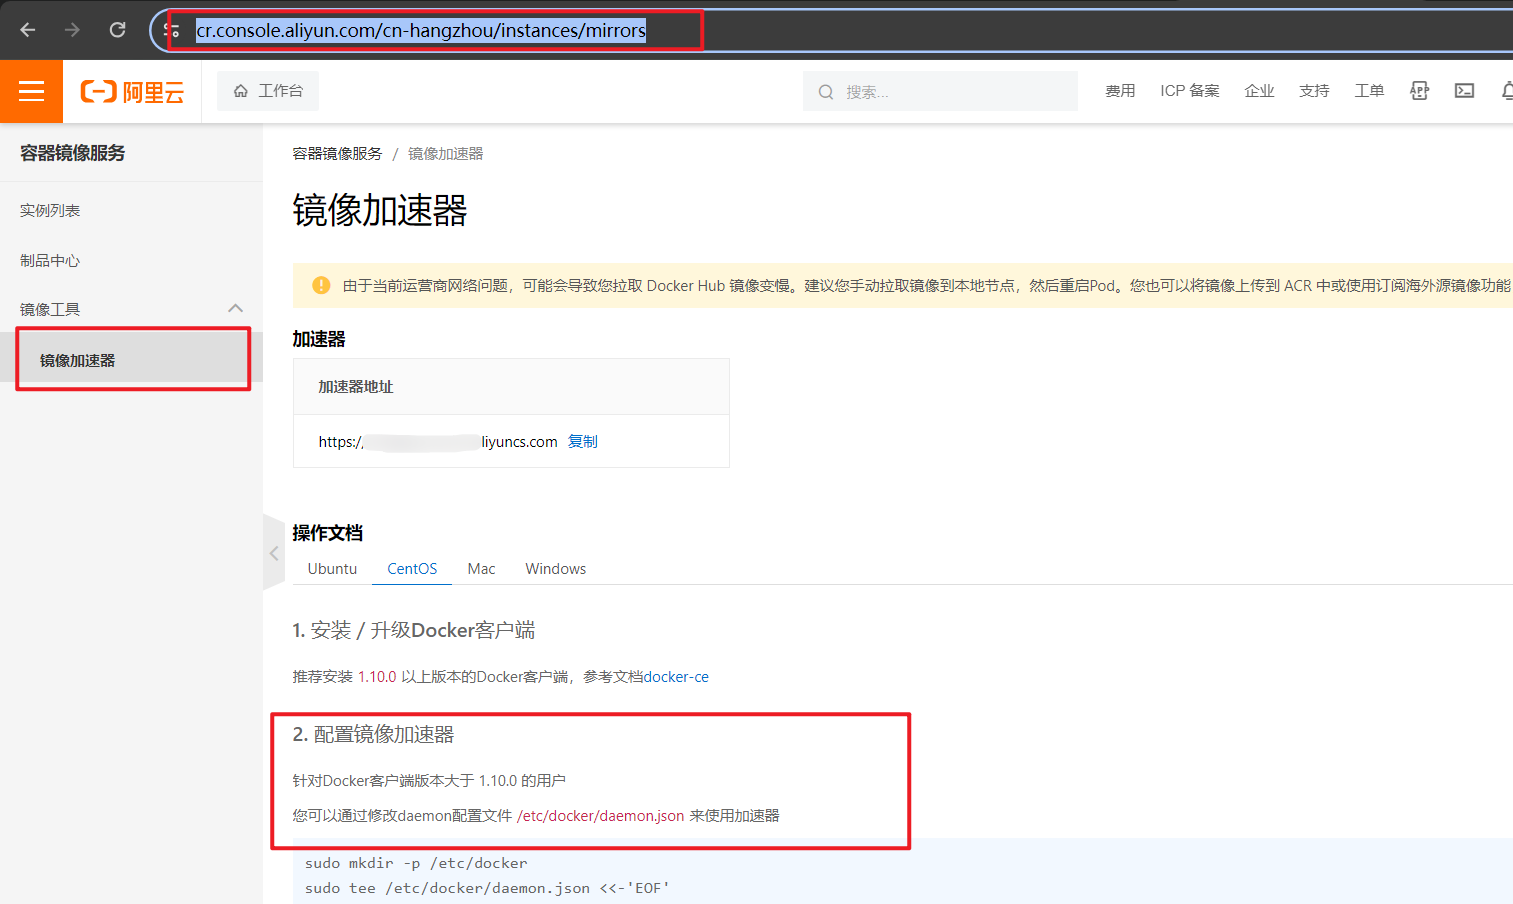This screenshot has width=1513, height=904.
Task: Click the 阿里云 logo
Action: tap(132, 92)
